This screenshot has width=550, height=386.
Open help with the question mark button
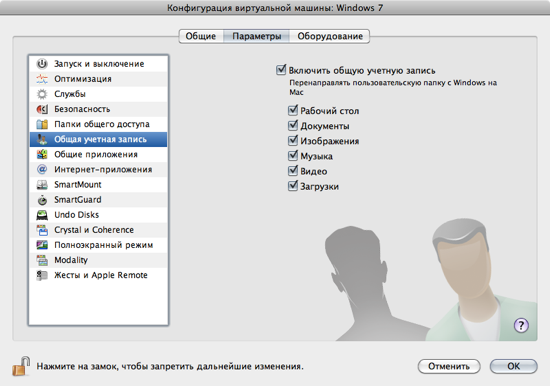pos(521,325)
